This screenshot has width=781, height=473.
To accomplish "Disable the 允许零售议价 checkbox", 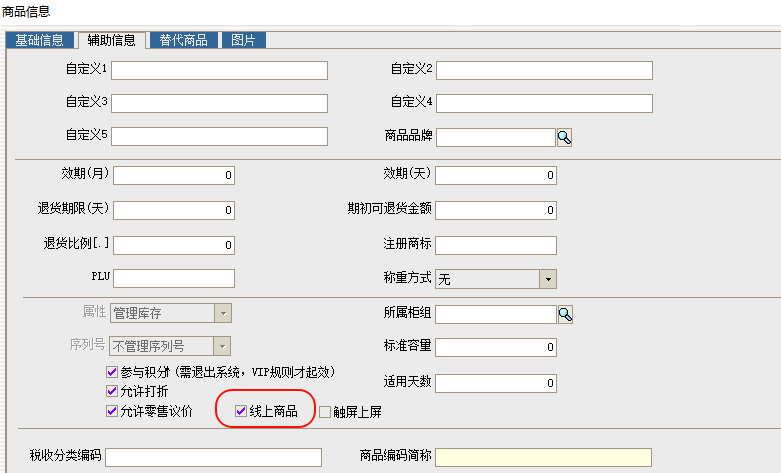I will 112,411.
